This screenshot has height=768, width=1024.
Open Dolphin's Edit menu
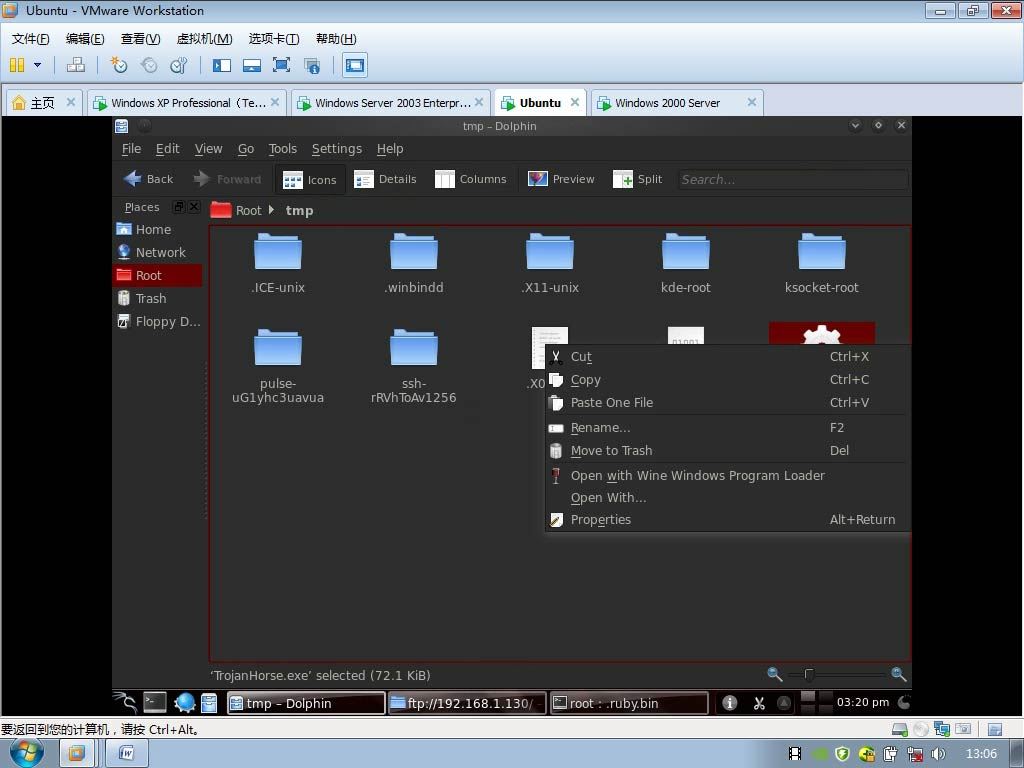click(x=167, y=149)
